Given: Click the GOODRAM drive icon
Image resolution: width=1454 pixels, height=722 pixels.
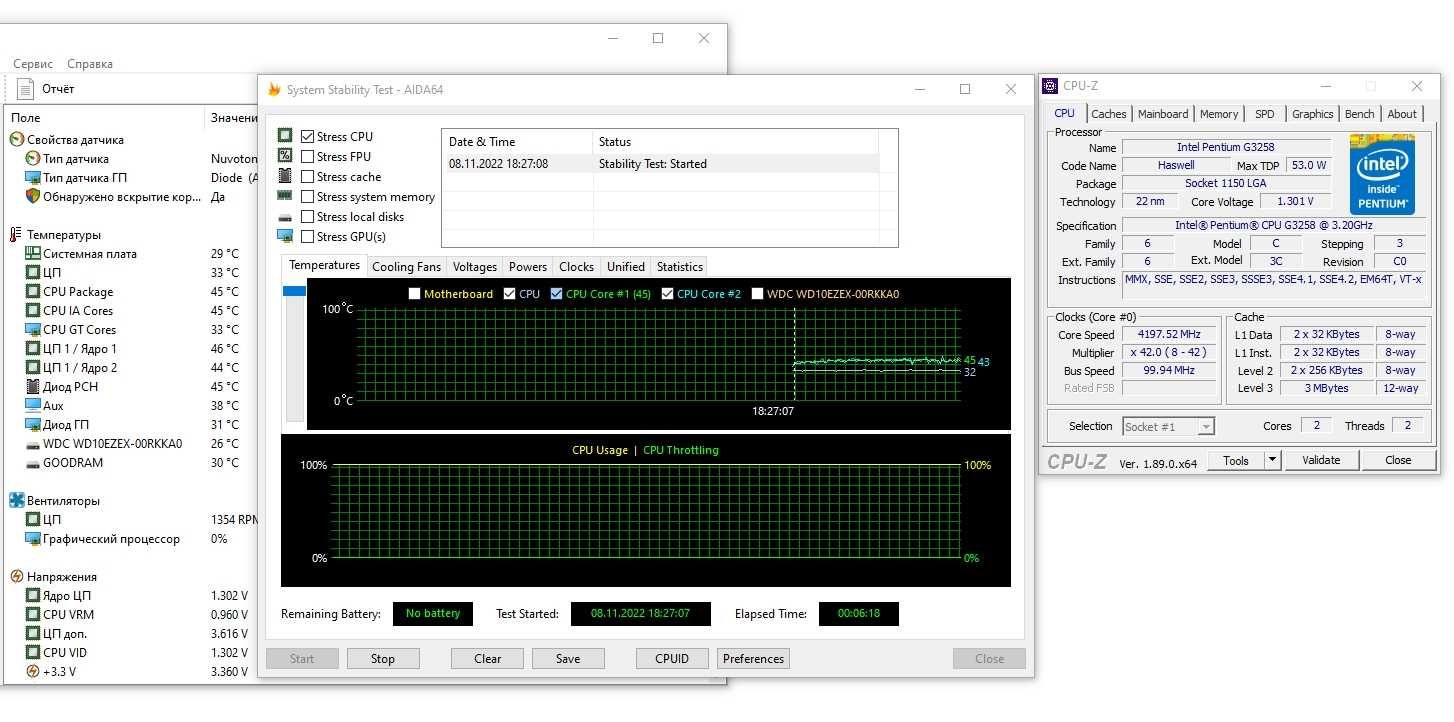Looking at the screenshot, I should point(33,463).
